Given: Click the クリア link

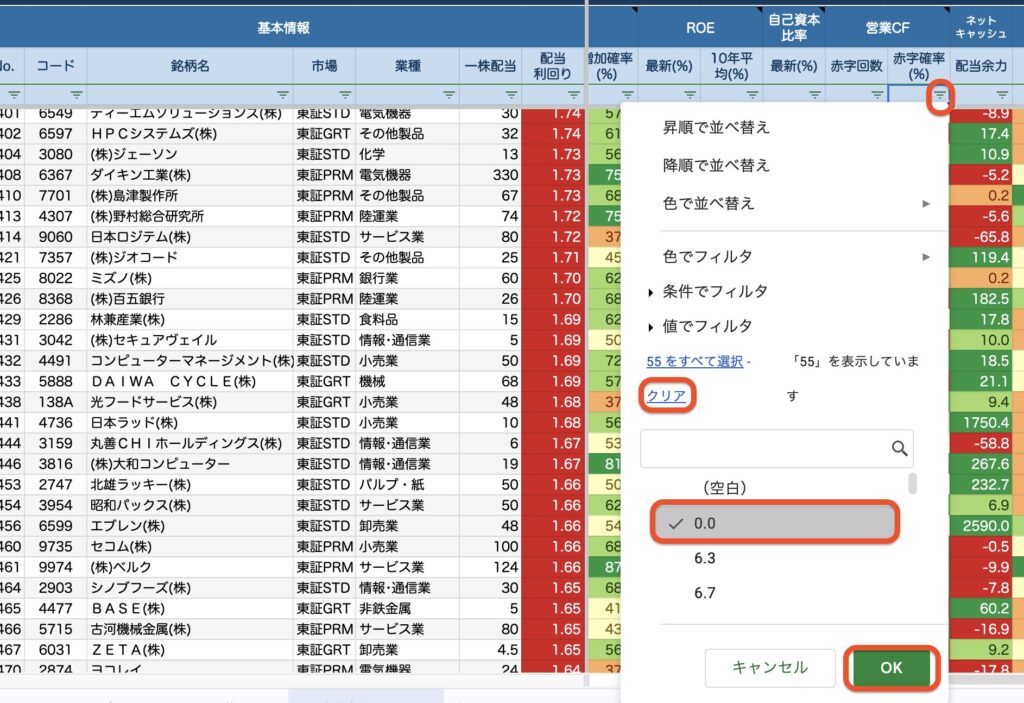Looking at the screenshot, I should tap(667, 395).
